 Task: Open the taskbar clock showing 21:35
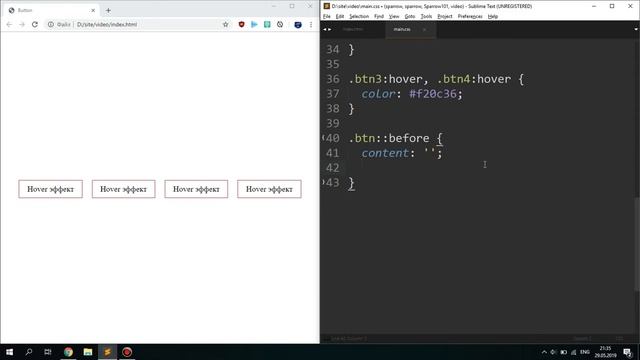click(x=605, y=352)
